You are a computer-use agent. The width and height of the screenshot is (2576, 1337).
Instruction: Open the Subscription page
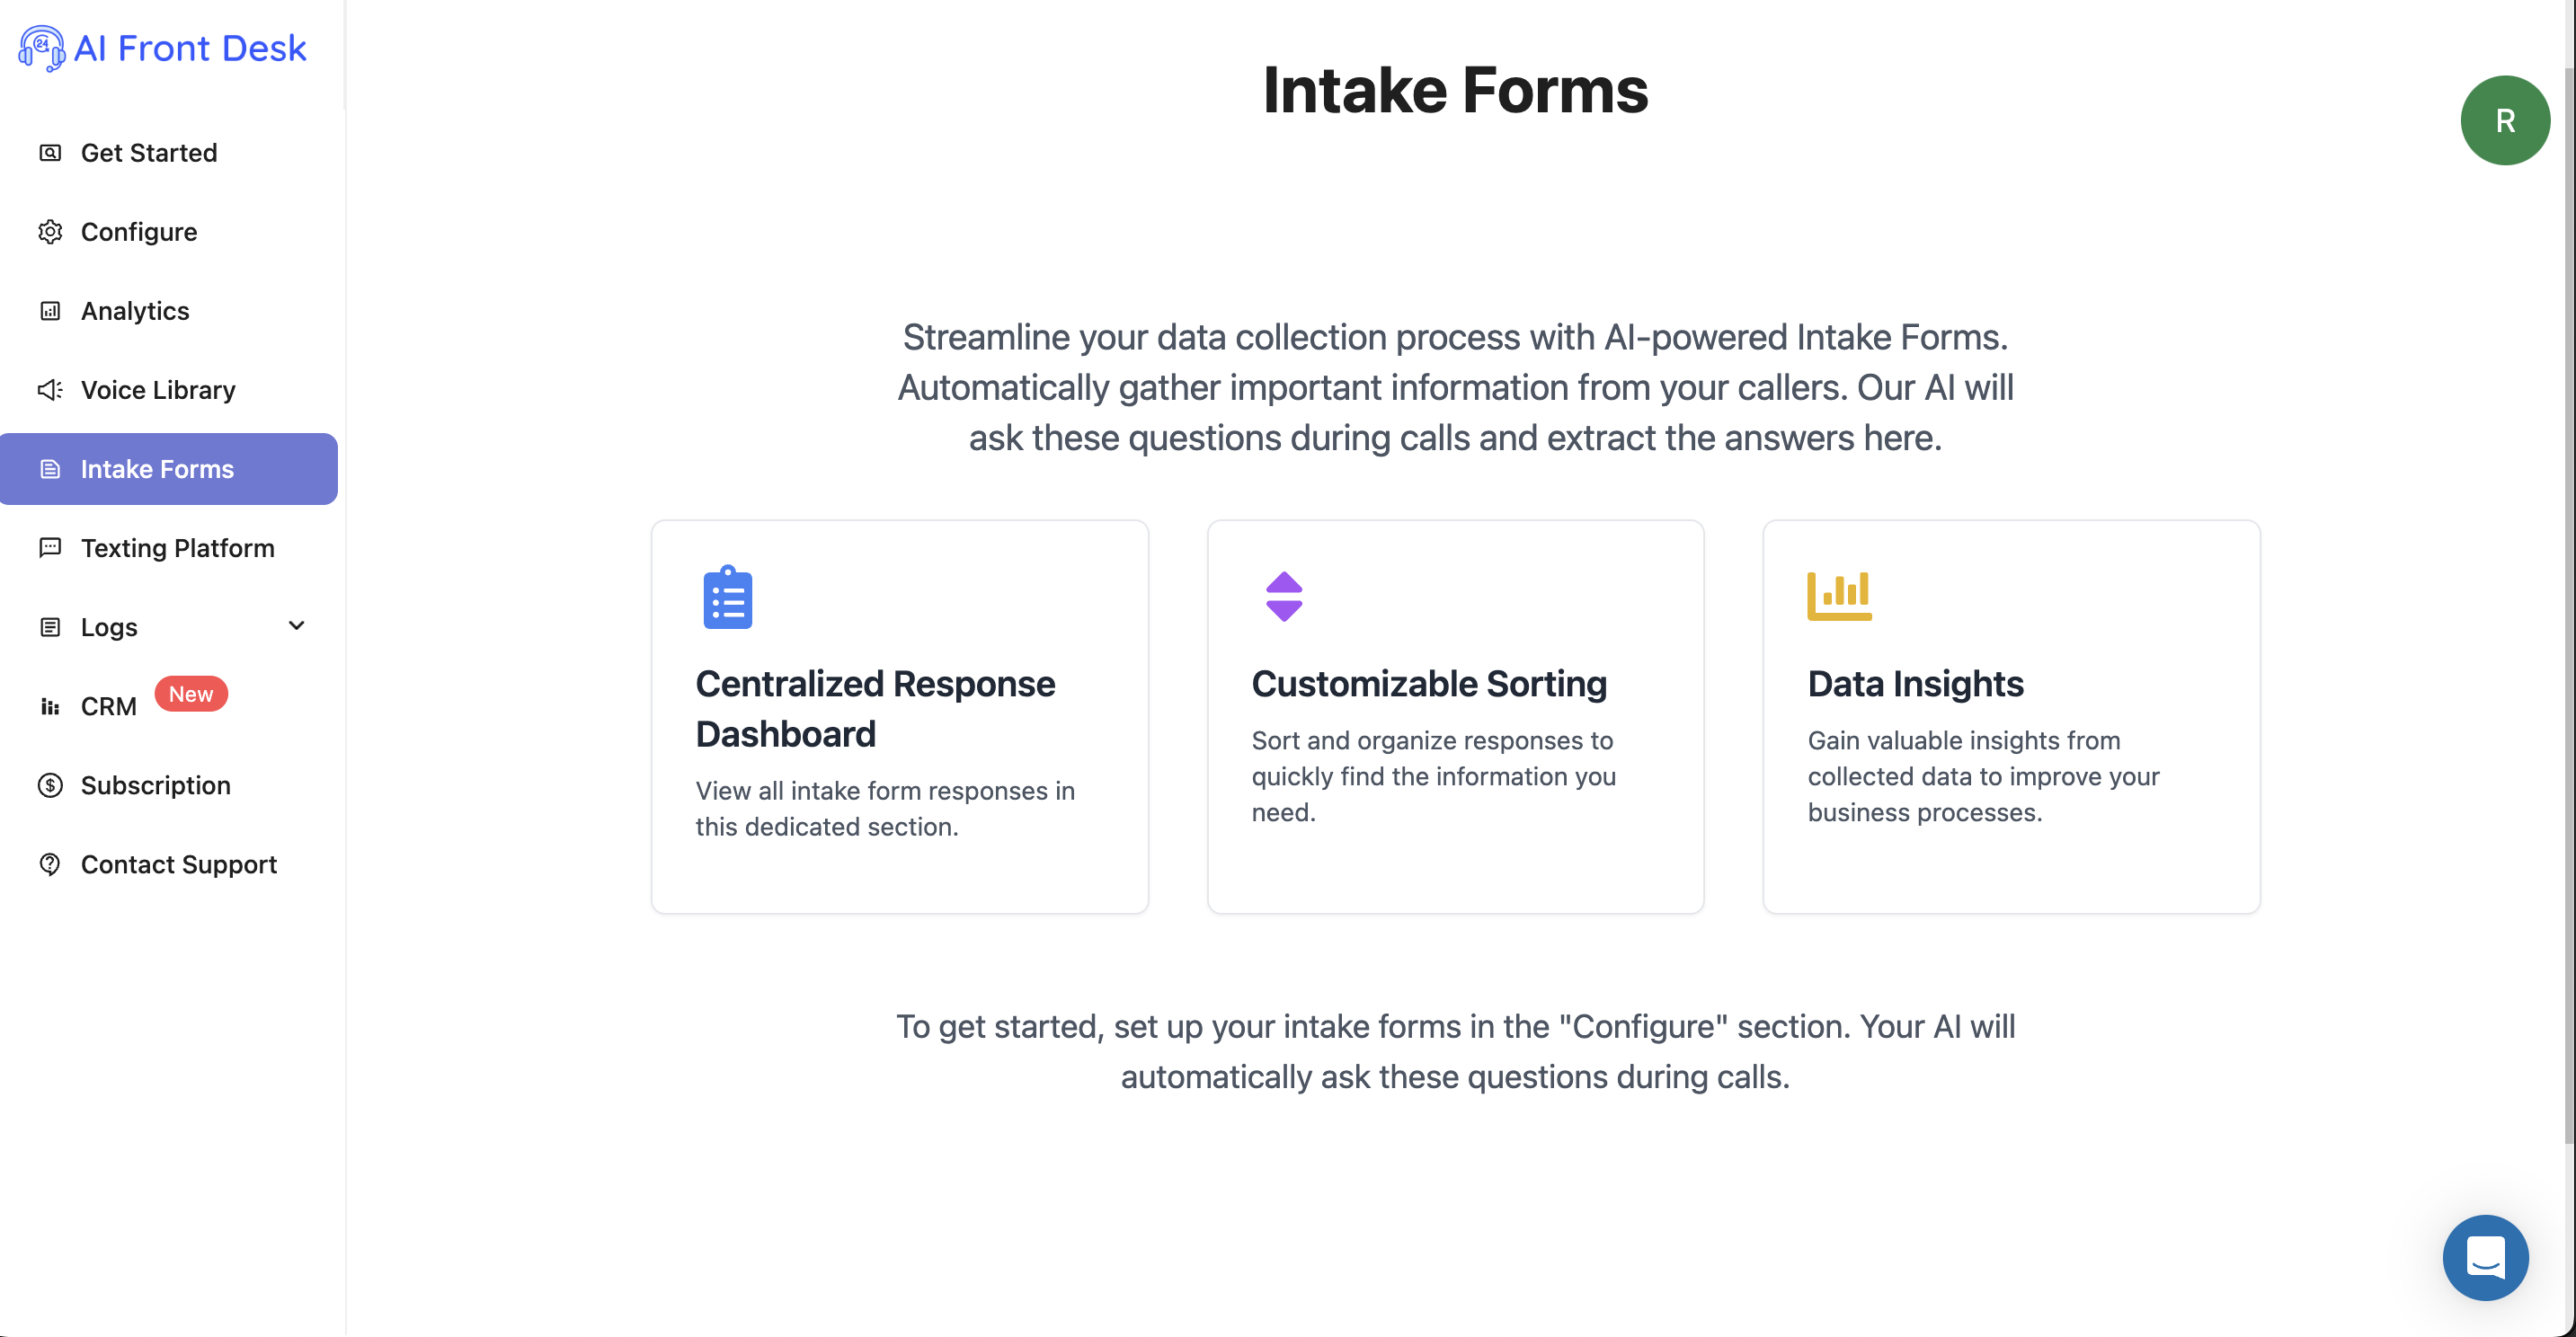tap(156, 785)
